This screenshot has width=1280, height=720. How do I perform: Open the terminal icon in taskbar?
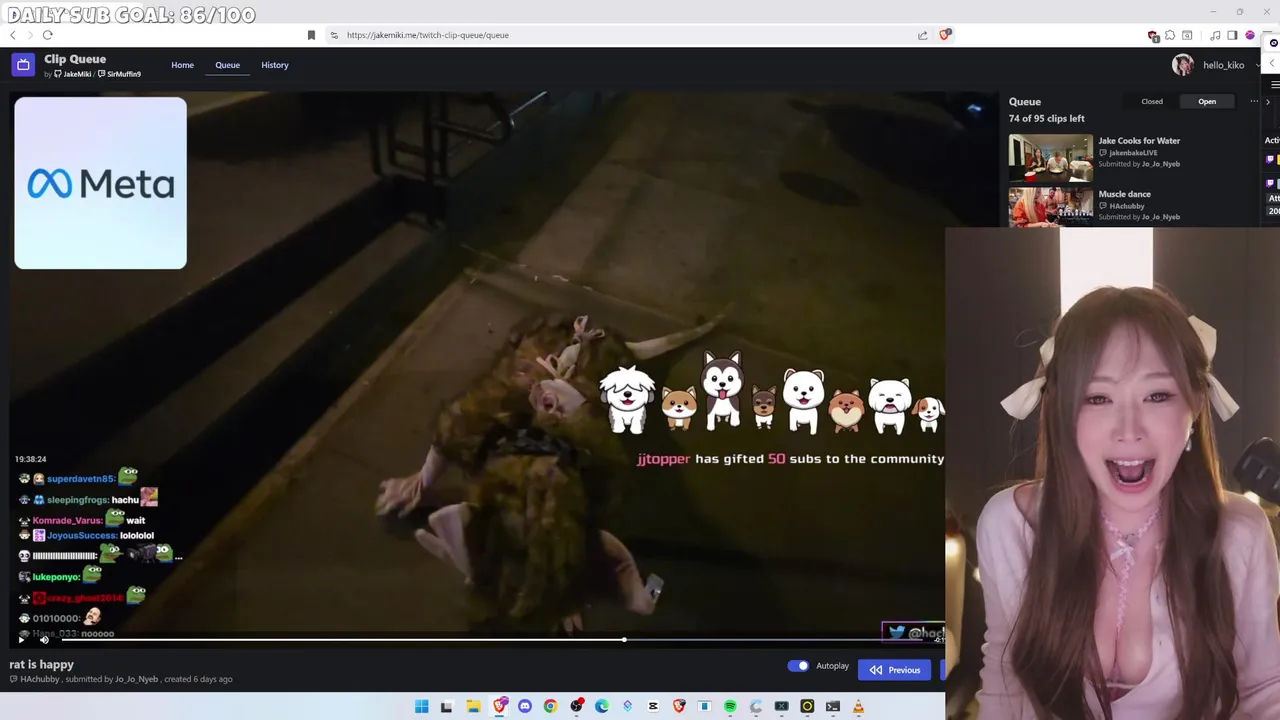pyautogui.click(x=832, y=707)
